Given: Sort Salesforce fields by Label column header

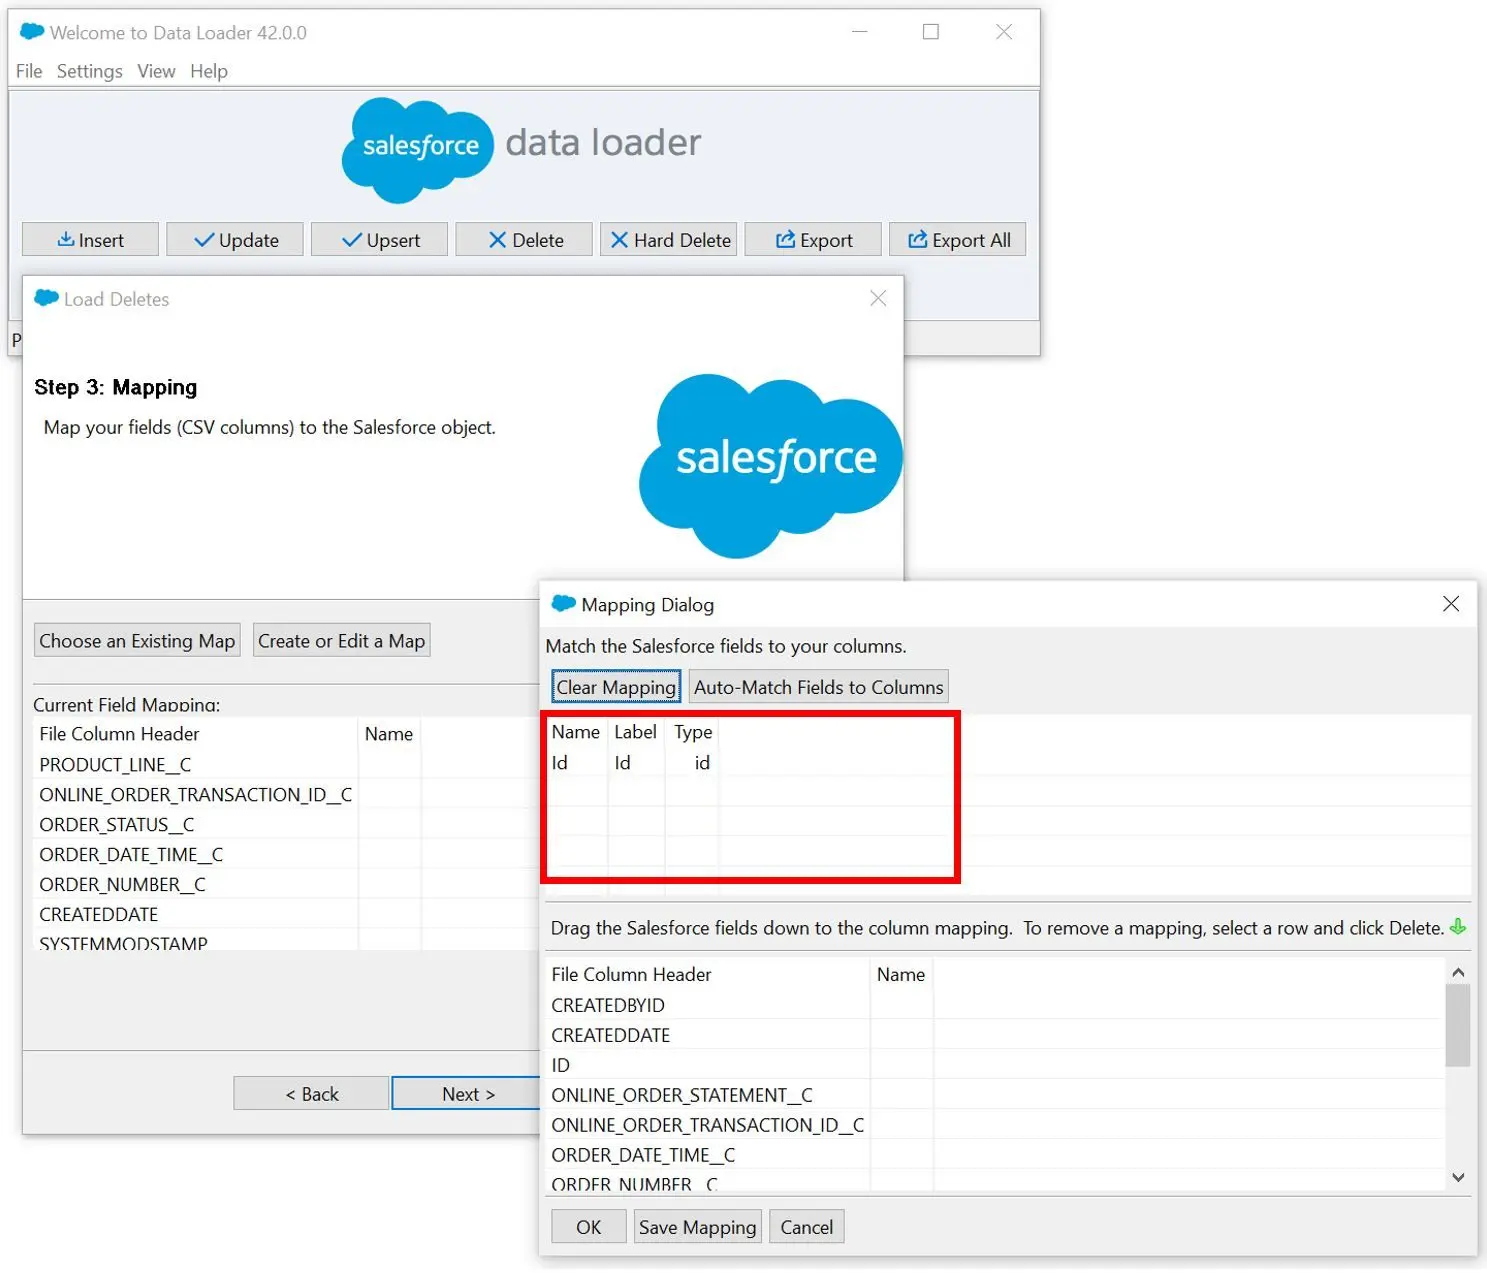Looking at the screenshot, I should pyautogui.click(x=635, y=732).
